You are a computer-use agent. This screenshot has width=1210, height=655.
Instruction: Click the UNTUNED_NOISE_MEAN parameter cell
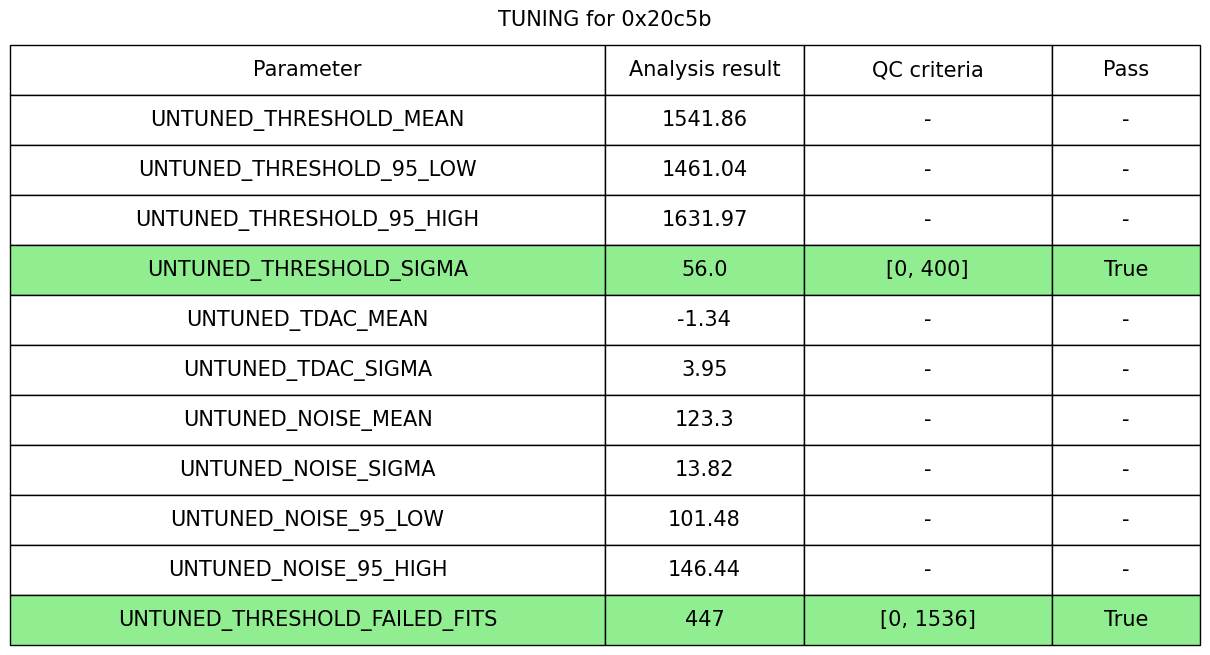click(x=307, y=420)
